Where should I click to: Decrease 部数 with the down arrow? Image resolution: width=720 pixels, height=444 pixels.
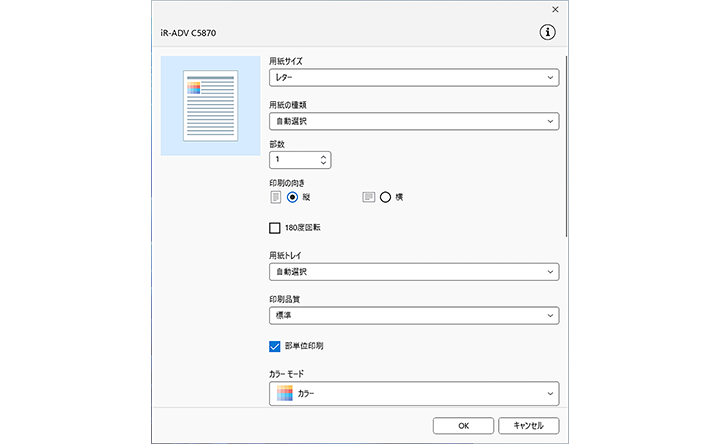click(322, 163)
